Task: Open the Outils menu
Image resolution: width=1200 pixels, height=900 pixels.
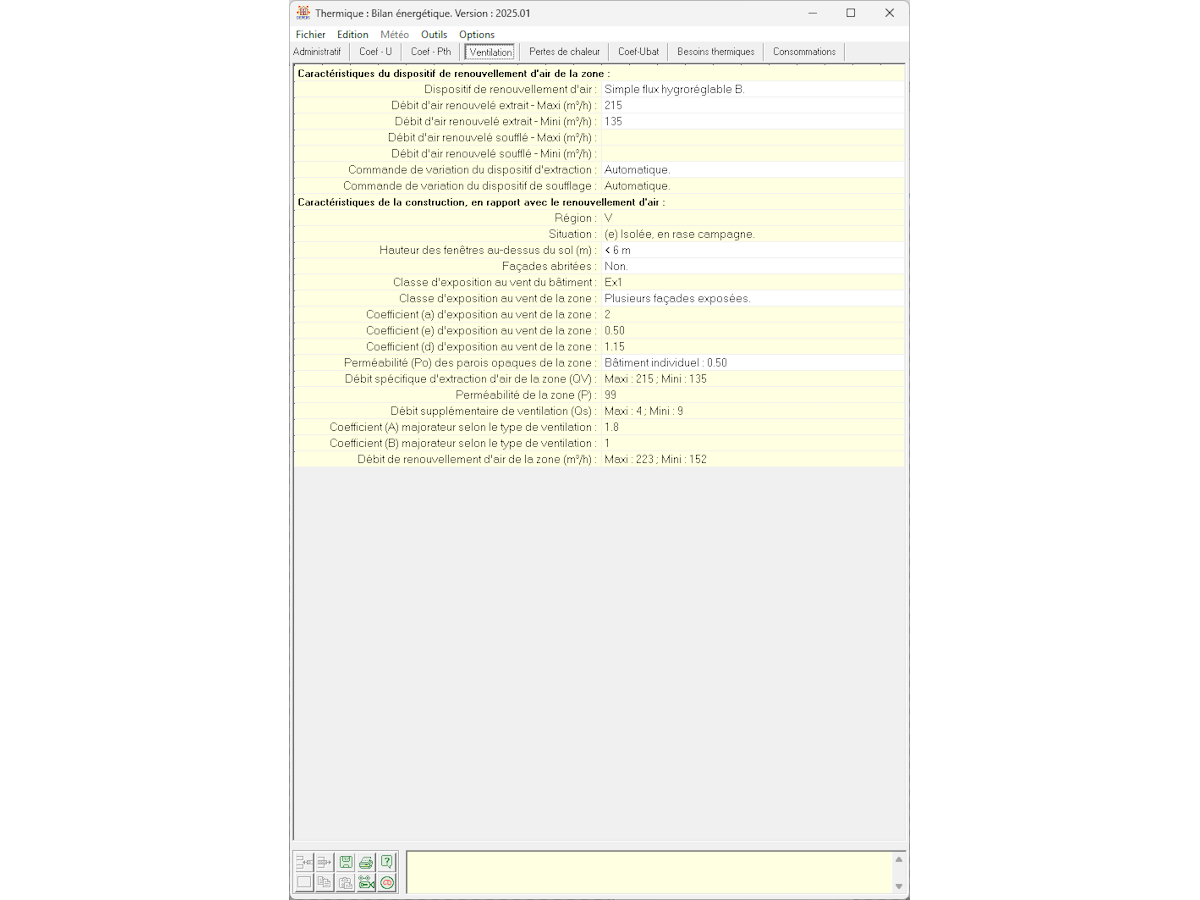Action: (434, 35)
